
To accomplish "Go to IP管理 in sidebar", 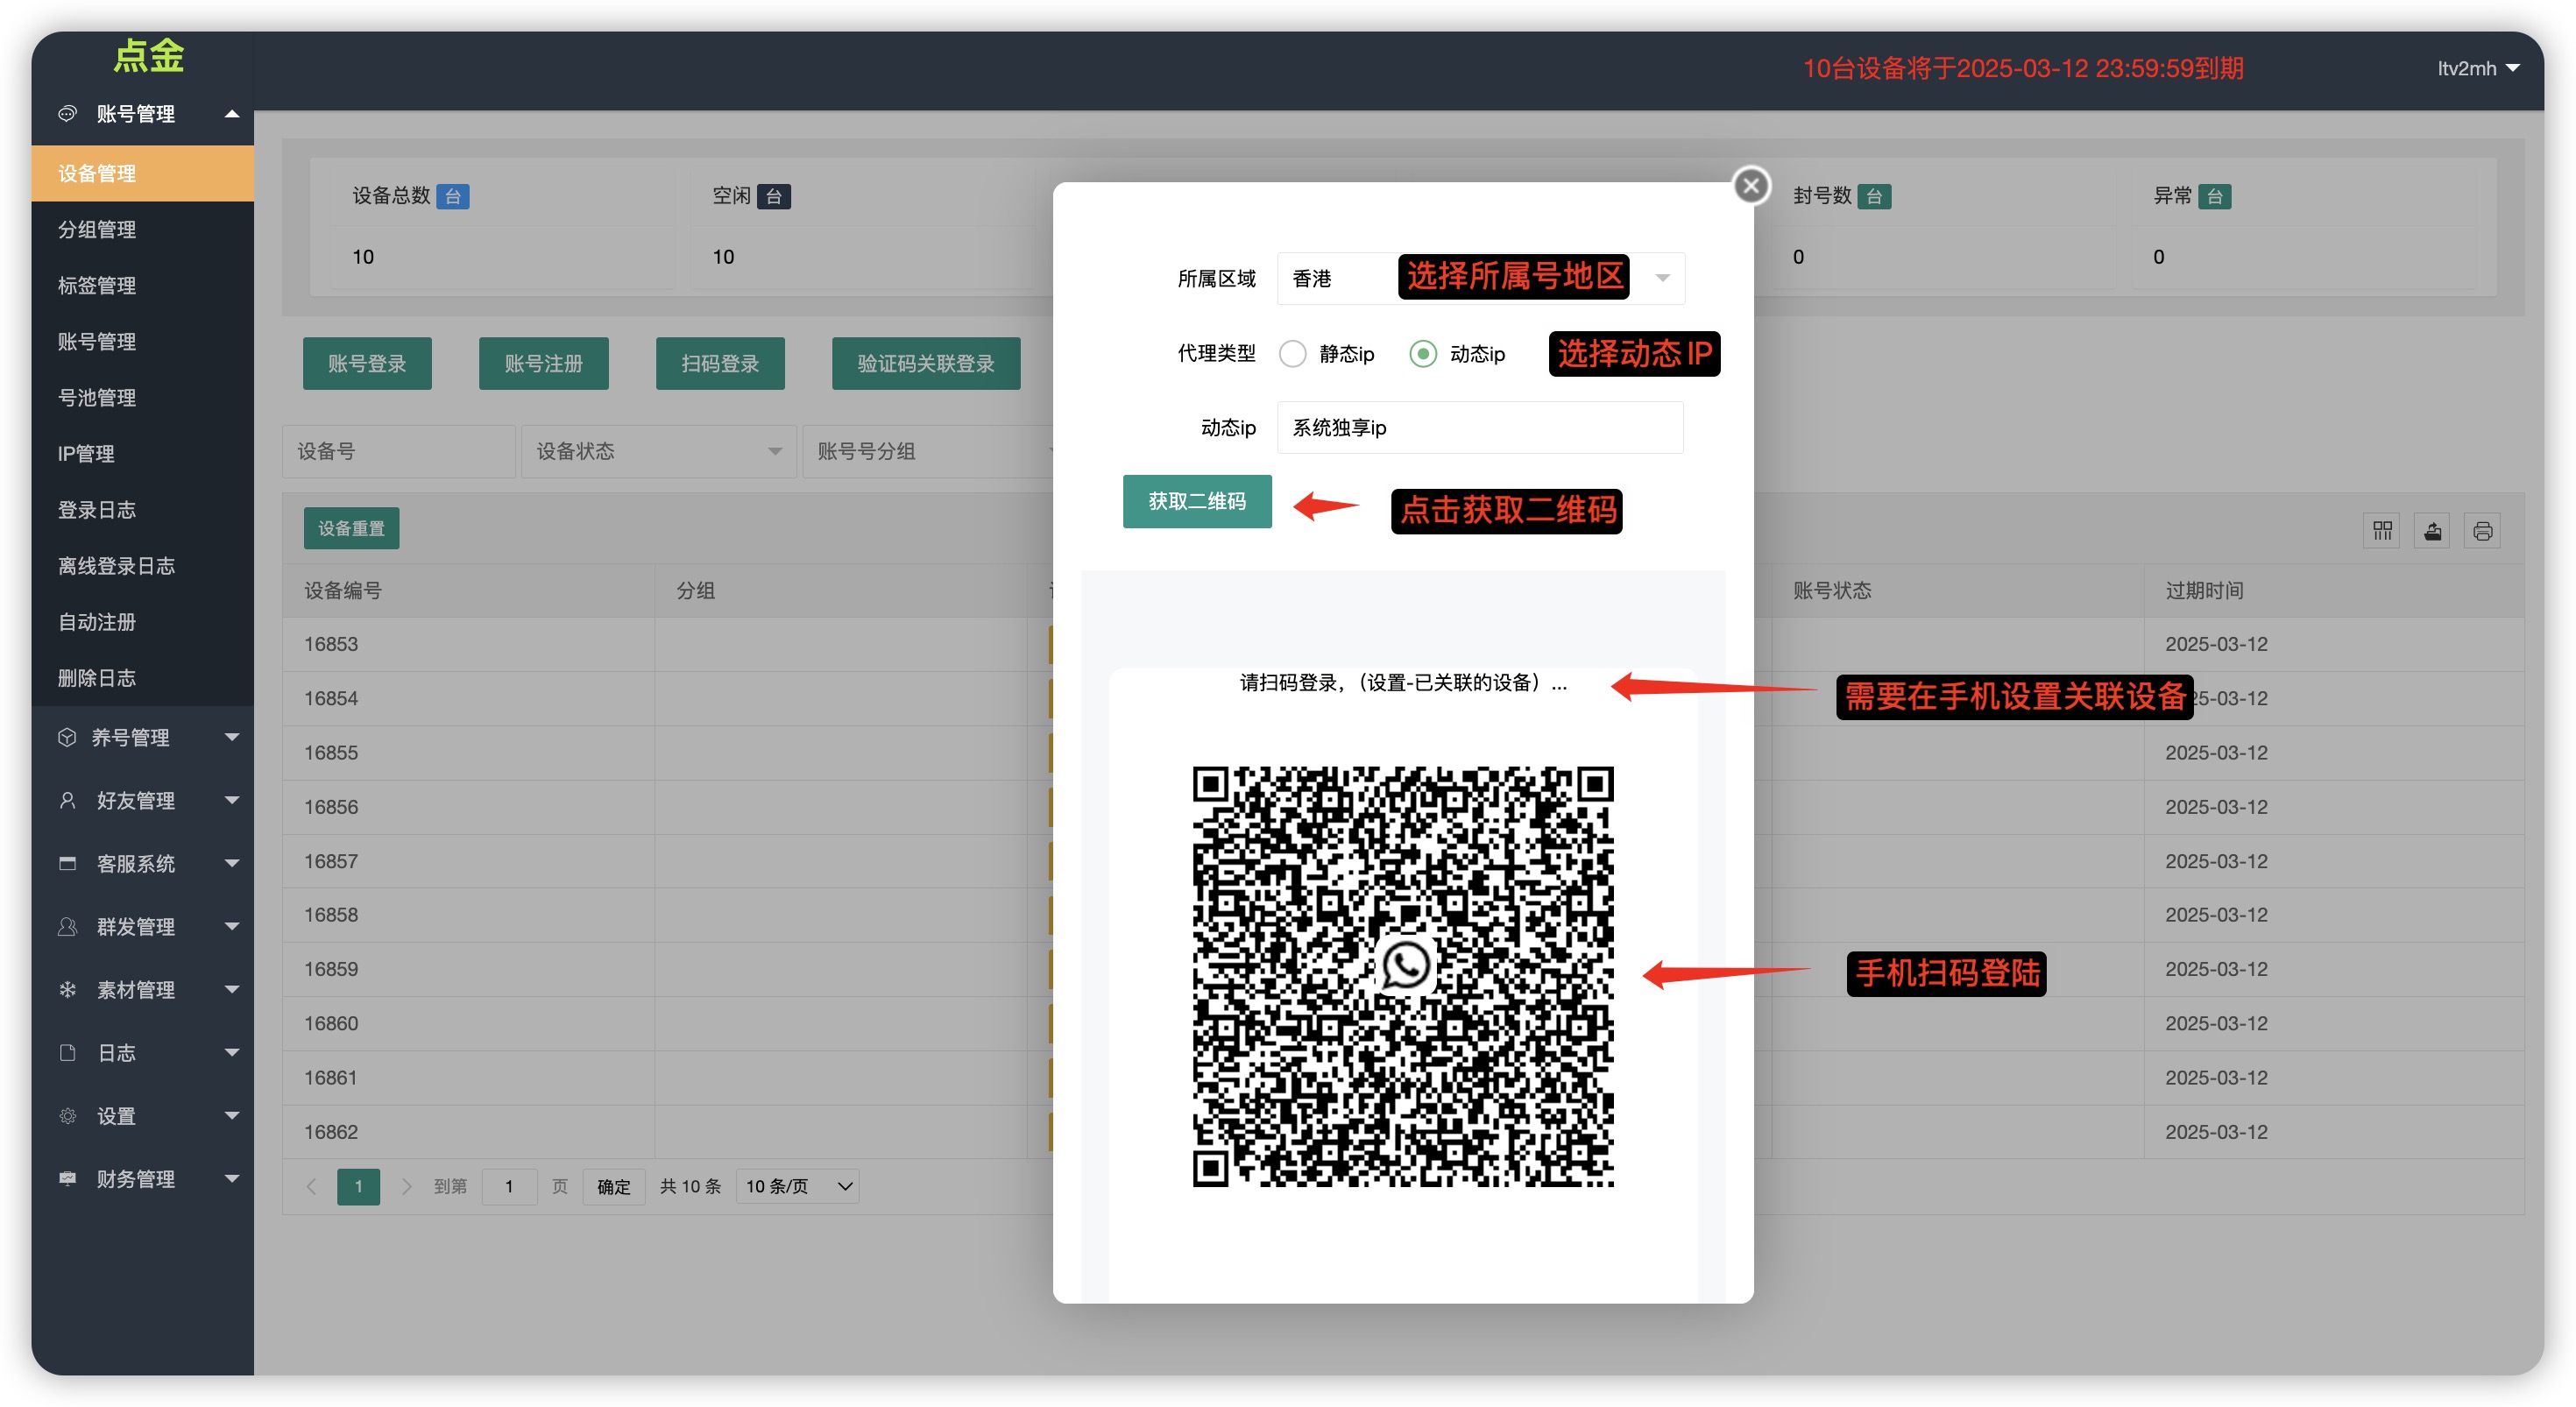I will [x=86, y=453].
